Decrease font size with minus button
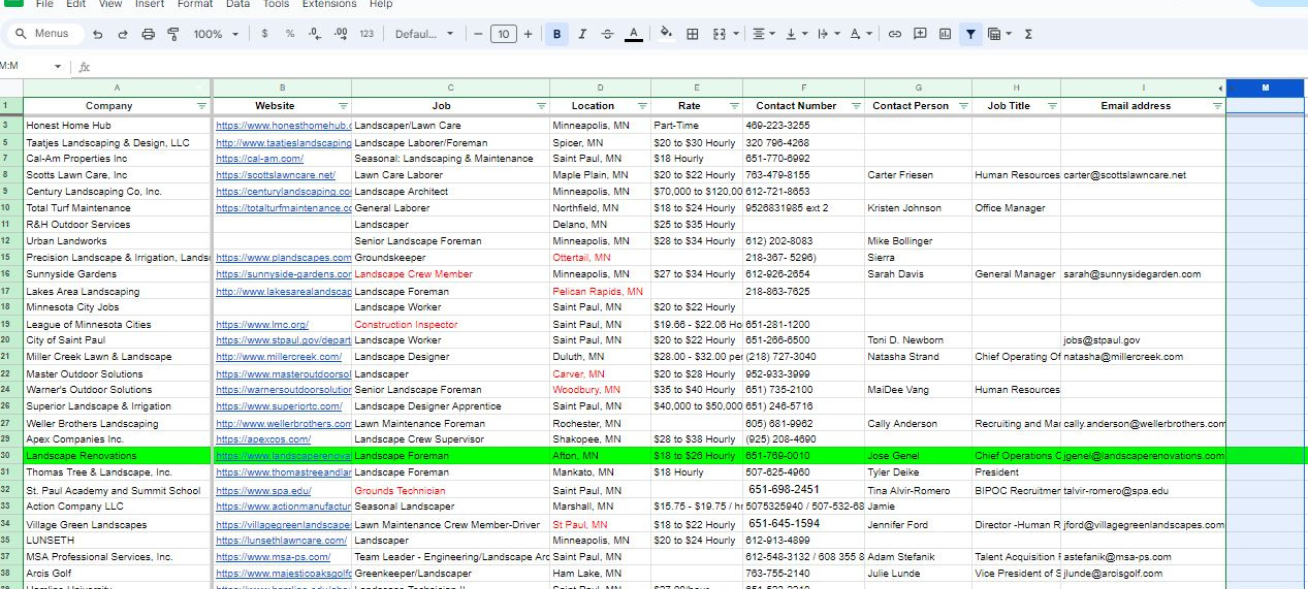Image resolution: width=1308 pixels, height=589 pixels. (x=479, y=34)
